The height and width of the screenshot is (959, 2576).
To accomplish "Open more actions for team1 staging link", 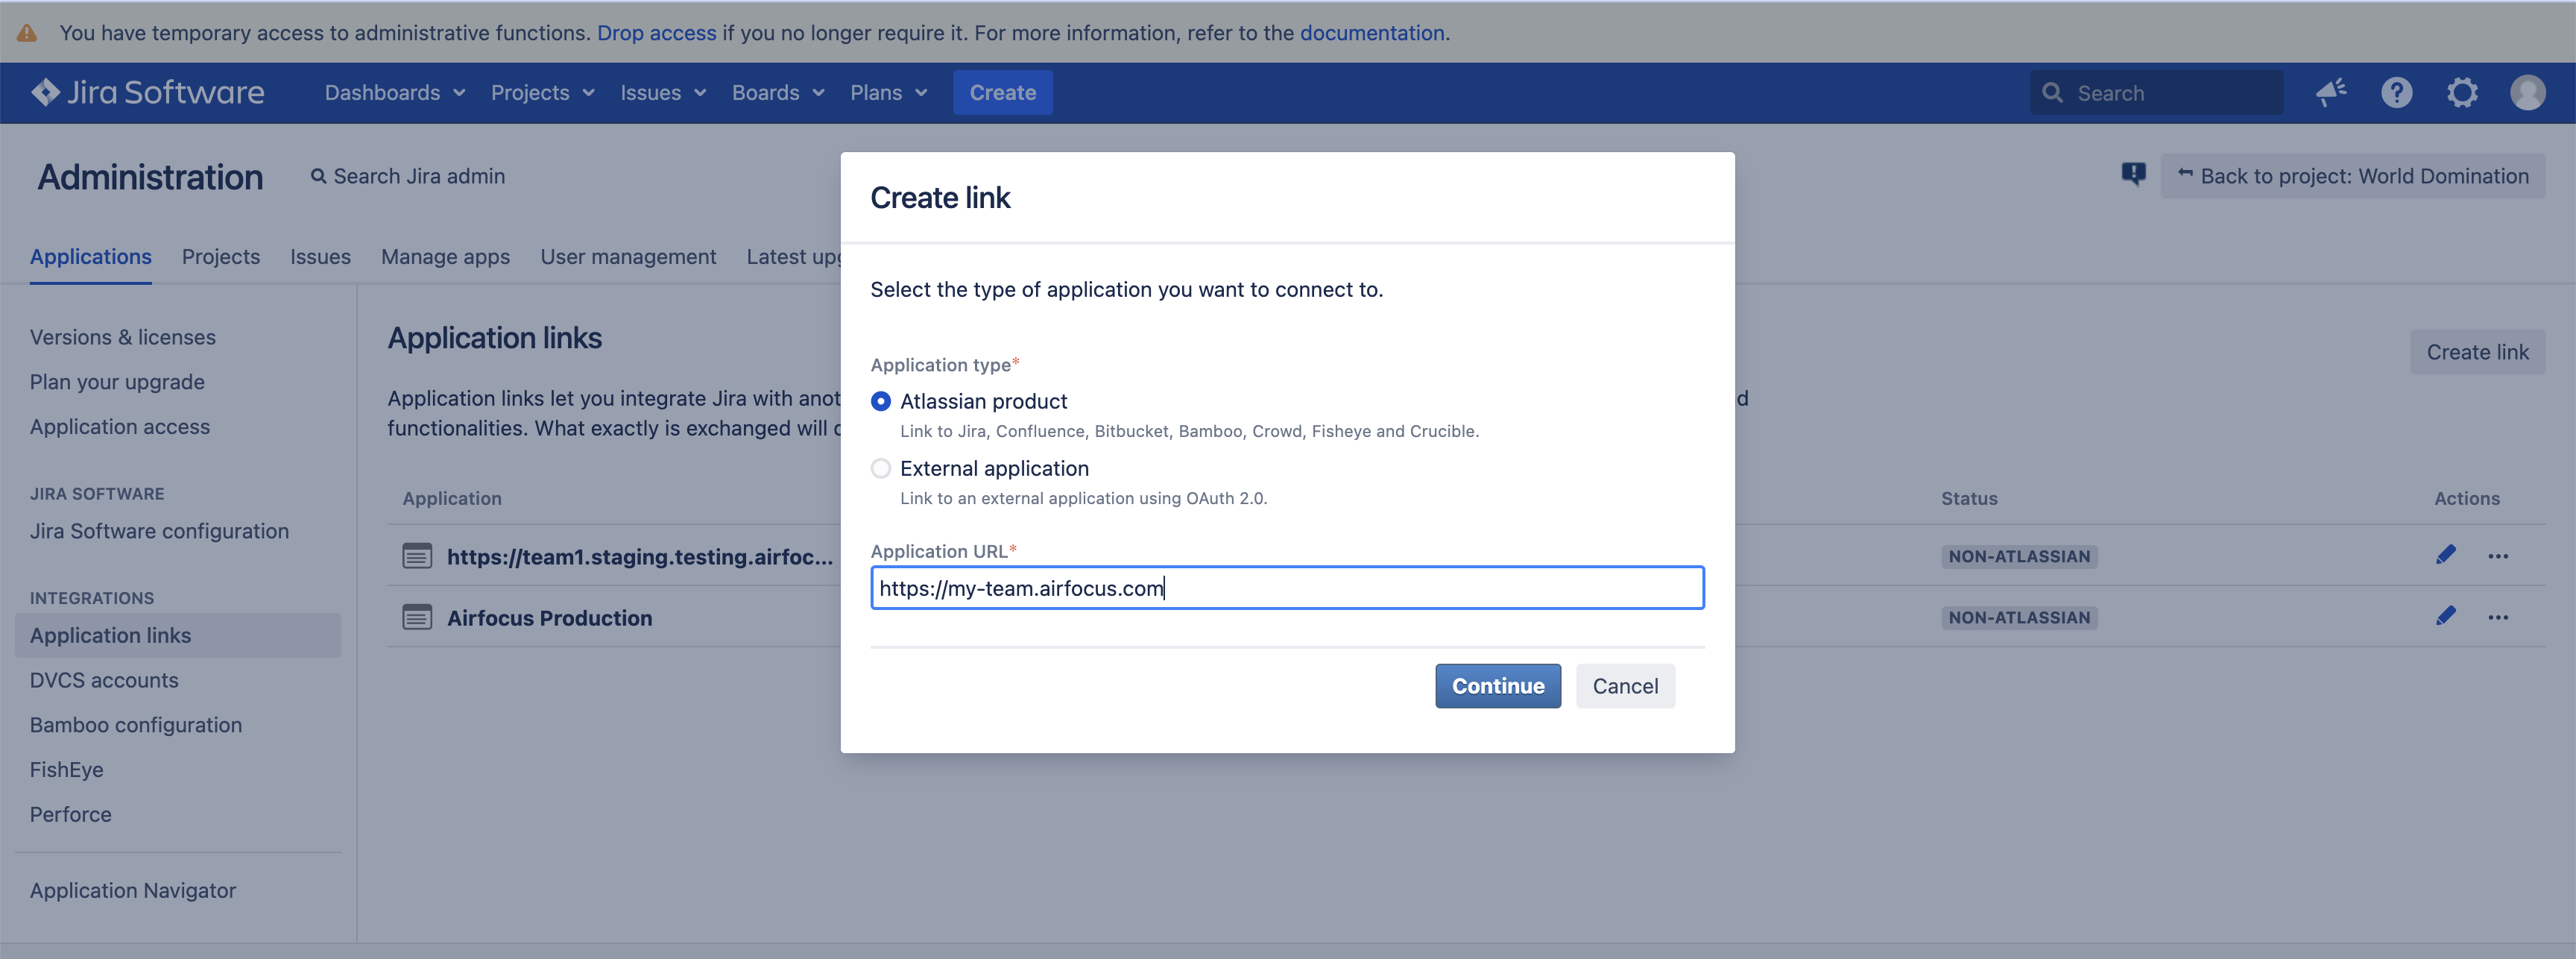I will pos(2498,556).
